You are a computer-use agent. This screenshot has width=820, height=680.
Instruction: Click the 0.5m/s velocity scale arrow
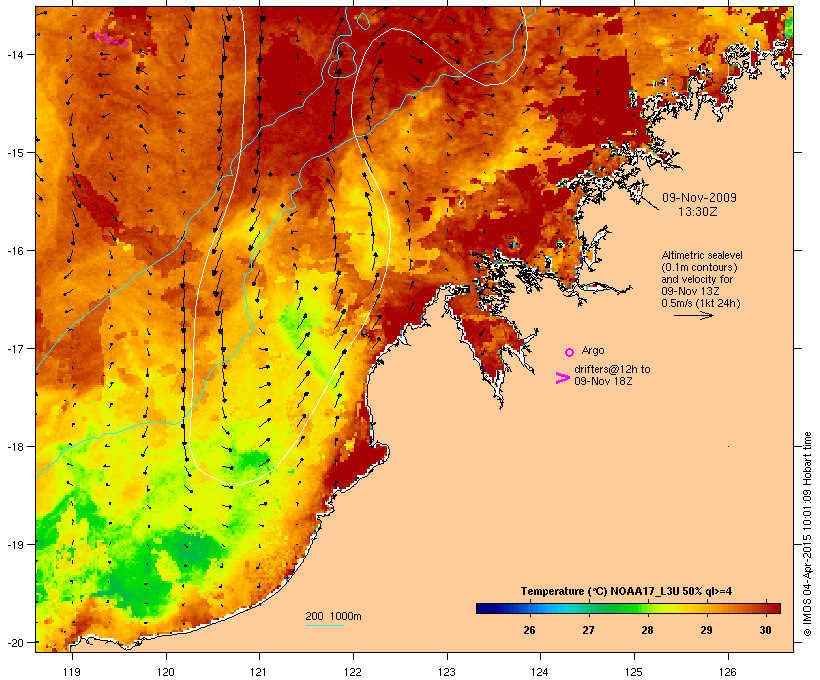click(x=693, y=315)
